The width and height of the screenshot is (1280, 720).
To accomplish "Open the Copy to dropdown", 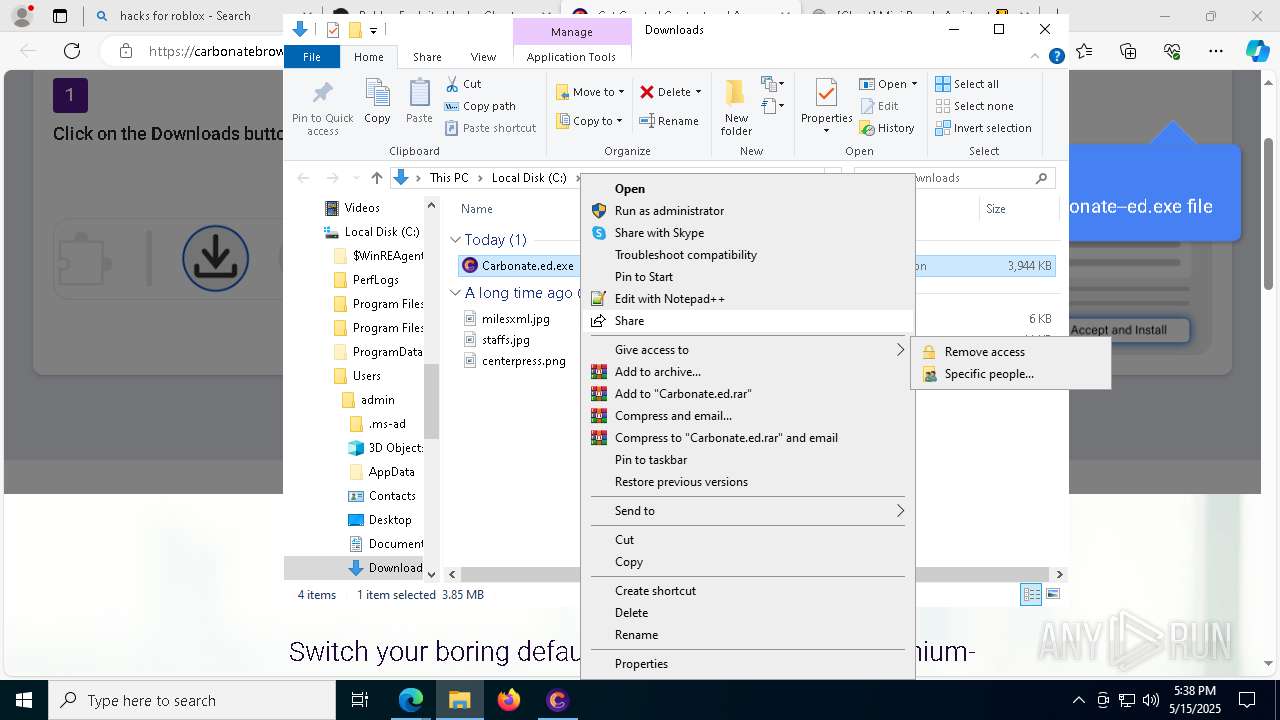I will 590,121.
